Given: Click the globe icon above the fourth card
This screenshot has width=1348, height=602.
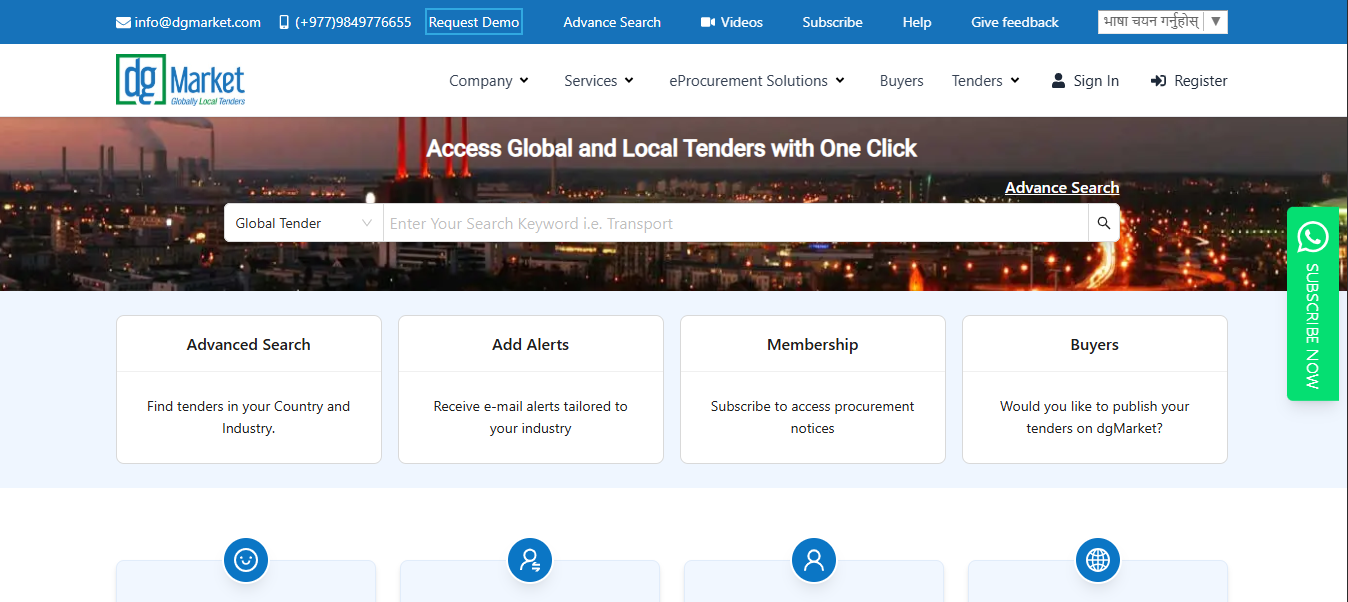Looking at the screenshot, I should (x=1097, y=560).
